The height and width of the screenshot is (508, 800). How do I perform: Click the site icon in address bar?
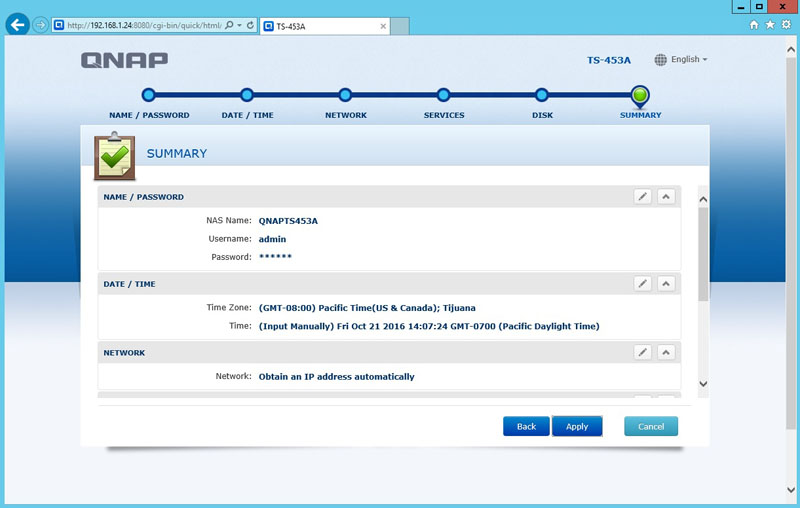point(59,24)
